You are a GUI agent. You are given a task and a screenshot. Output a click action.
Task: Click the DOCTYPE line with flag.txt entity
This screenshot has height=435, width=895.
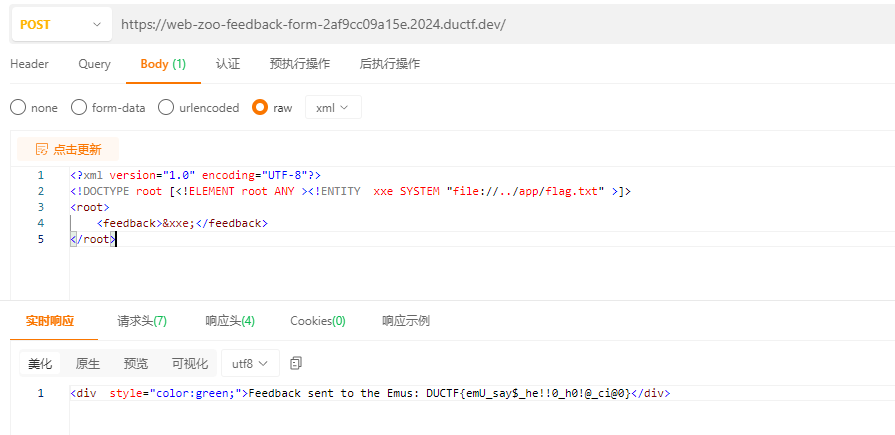click(x=350, y=191)
